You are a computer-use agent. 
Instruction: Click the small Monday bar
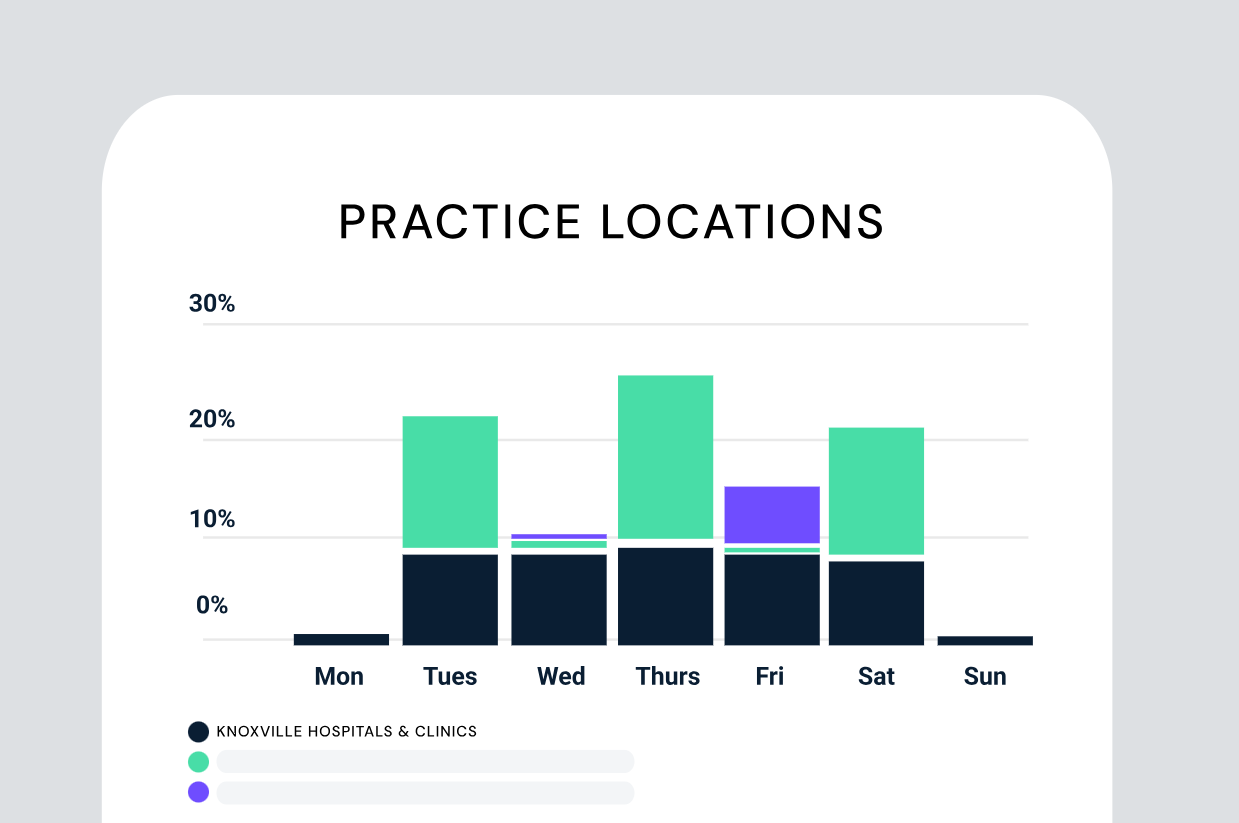point(341,639)
